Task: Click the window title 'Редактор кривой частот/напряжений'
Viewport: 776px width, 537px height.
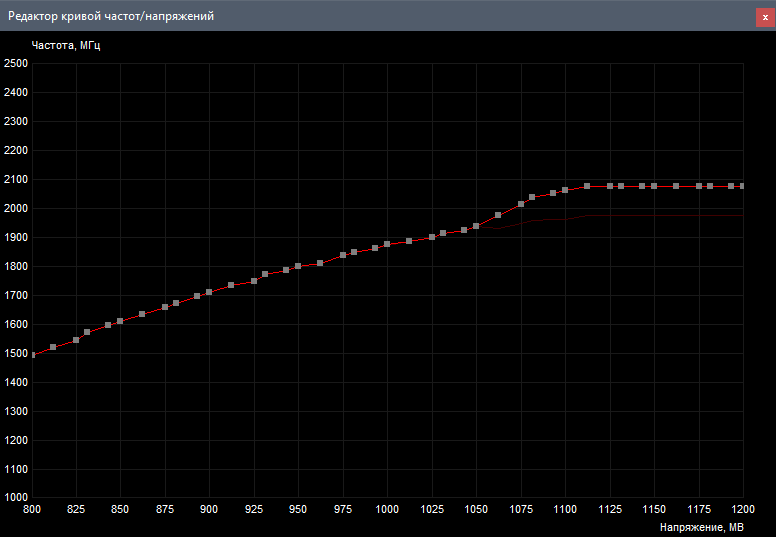Action: 111,16
